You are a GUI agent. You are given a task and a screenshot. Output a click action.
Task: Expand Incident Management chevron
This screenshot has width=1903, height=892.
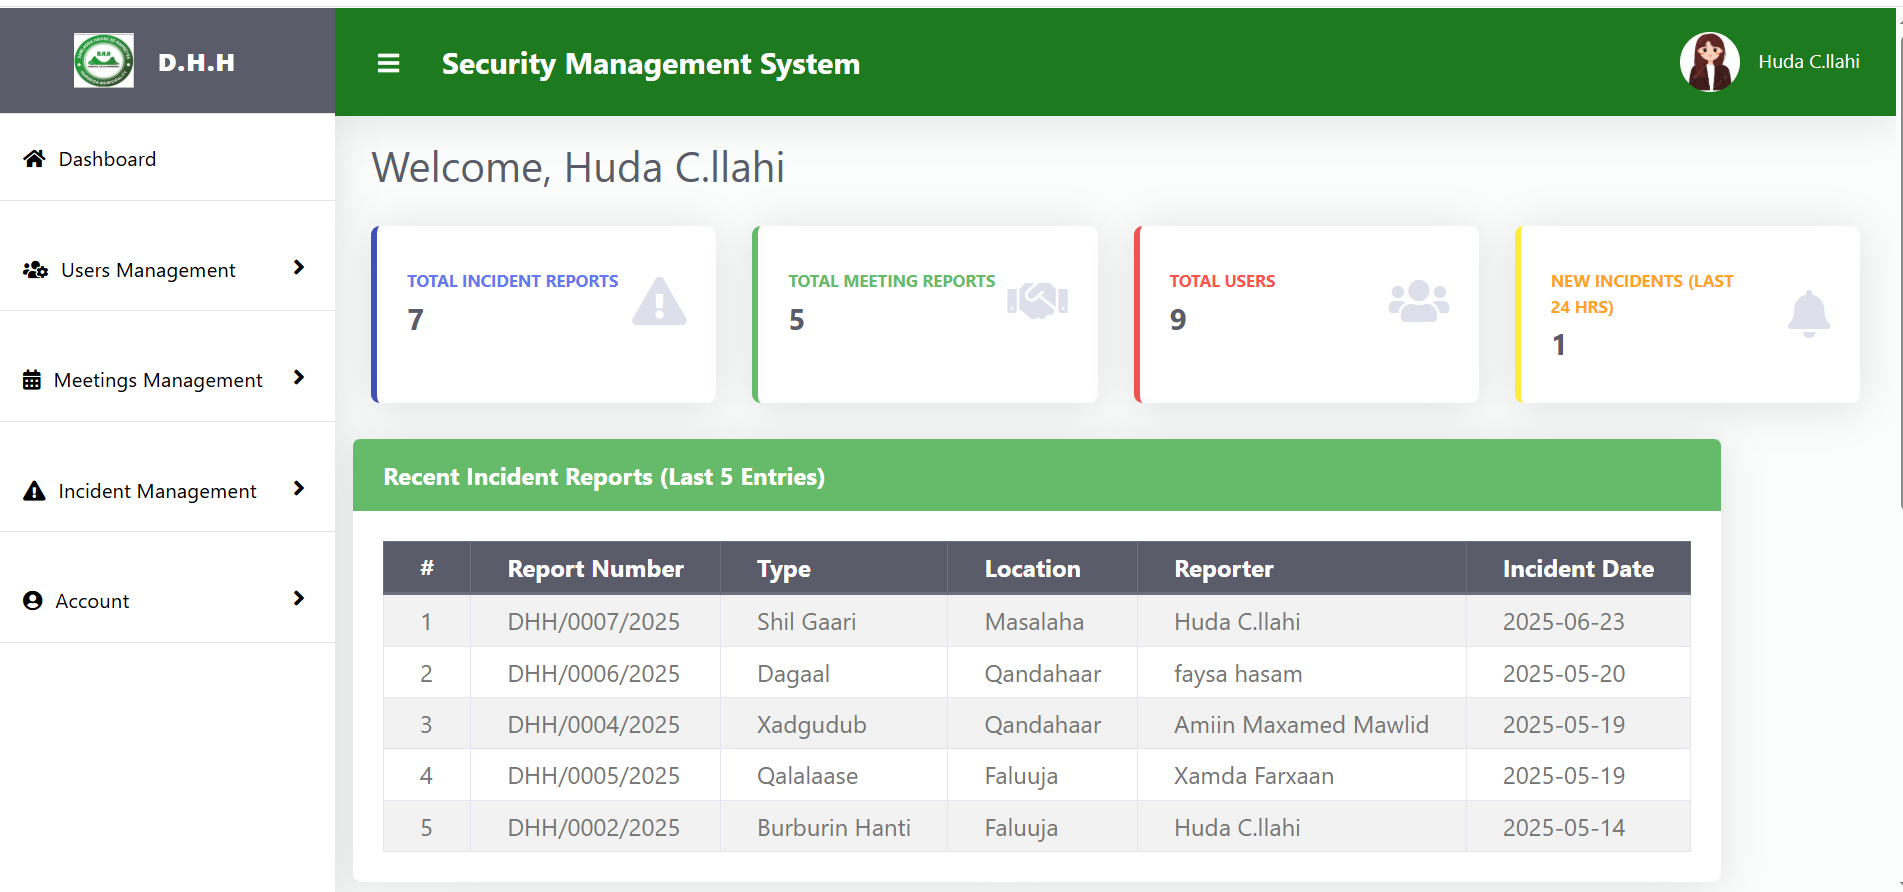click(x=298, y=489)
